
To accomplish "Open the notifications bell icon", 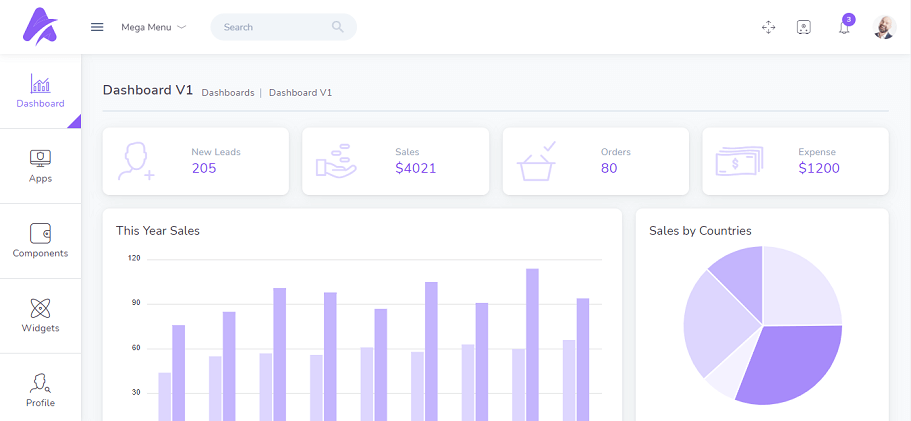I will coord(844,28).
